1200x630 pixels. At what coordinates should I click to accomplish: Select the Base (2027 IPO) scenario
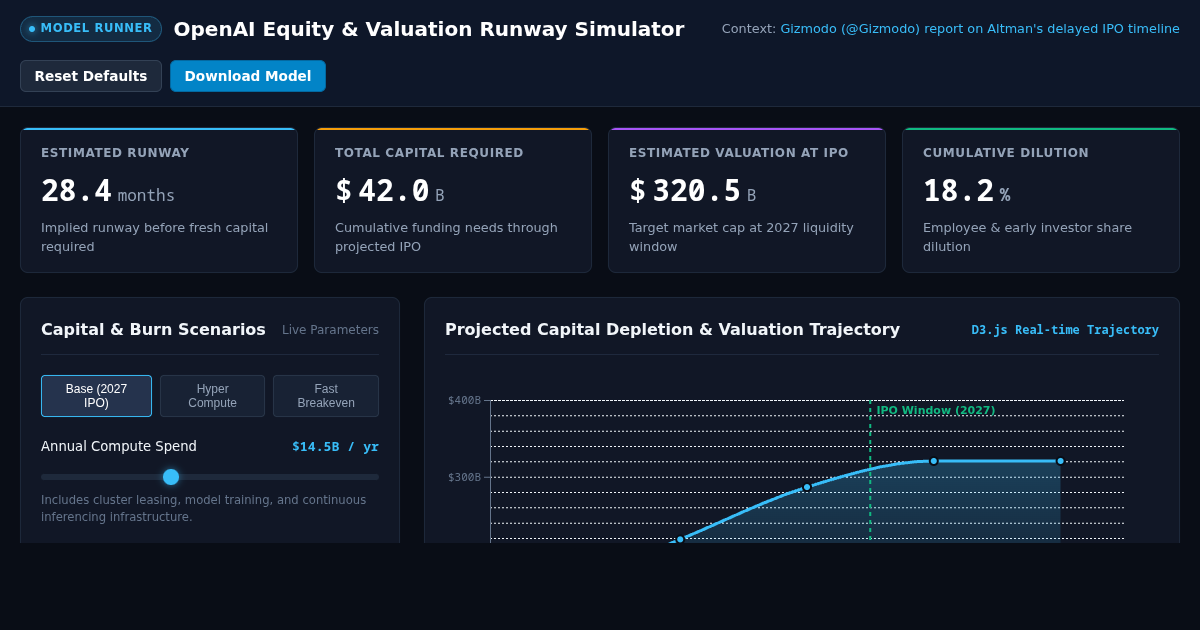[96, 396]
